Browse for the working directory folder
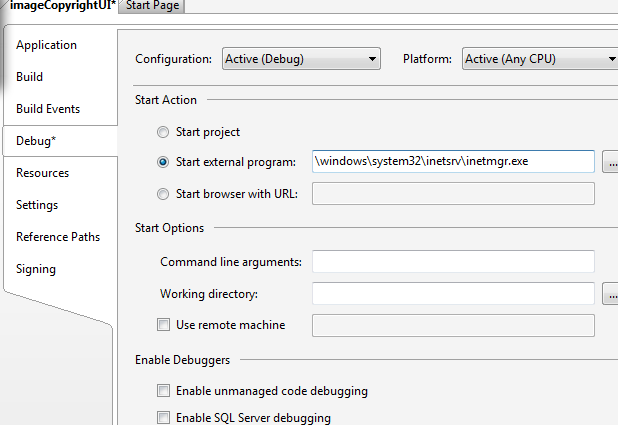 tap(610, 294)
